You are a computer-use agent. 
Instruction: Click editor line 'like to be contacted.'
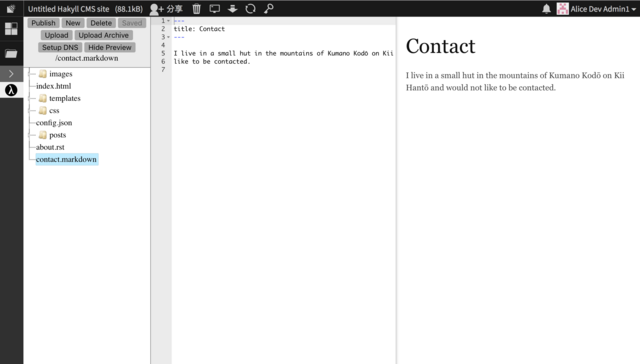click(212, 62)
